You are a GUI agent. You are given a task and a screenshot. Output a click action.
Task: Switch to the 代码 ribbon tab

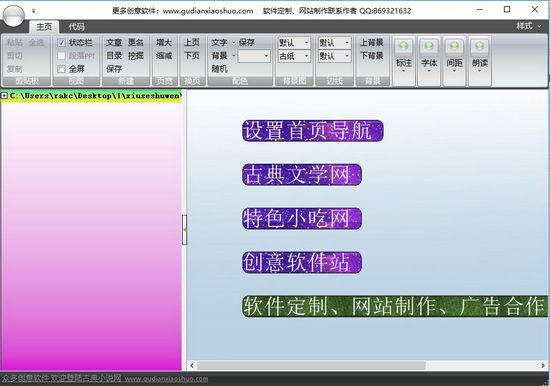tap(76, 27)
